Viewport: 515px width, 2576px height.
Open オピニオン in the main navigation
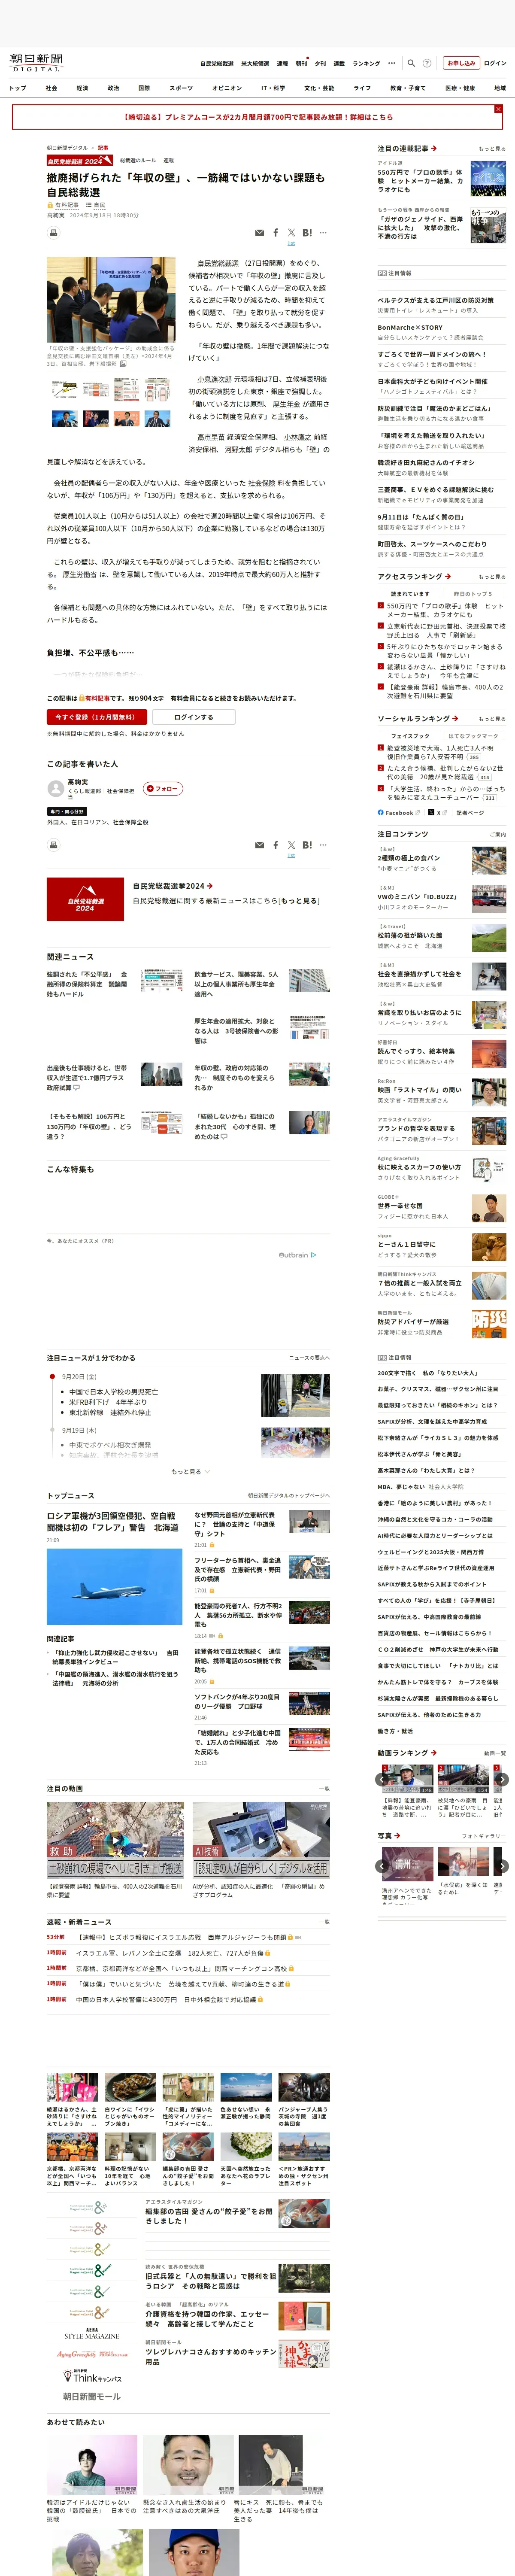tap(227, 88)
